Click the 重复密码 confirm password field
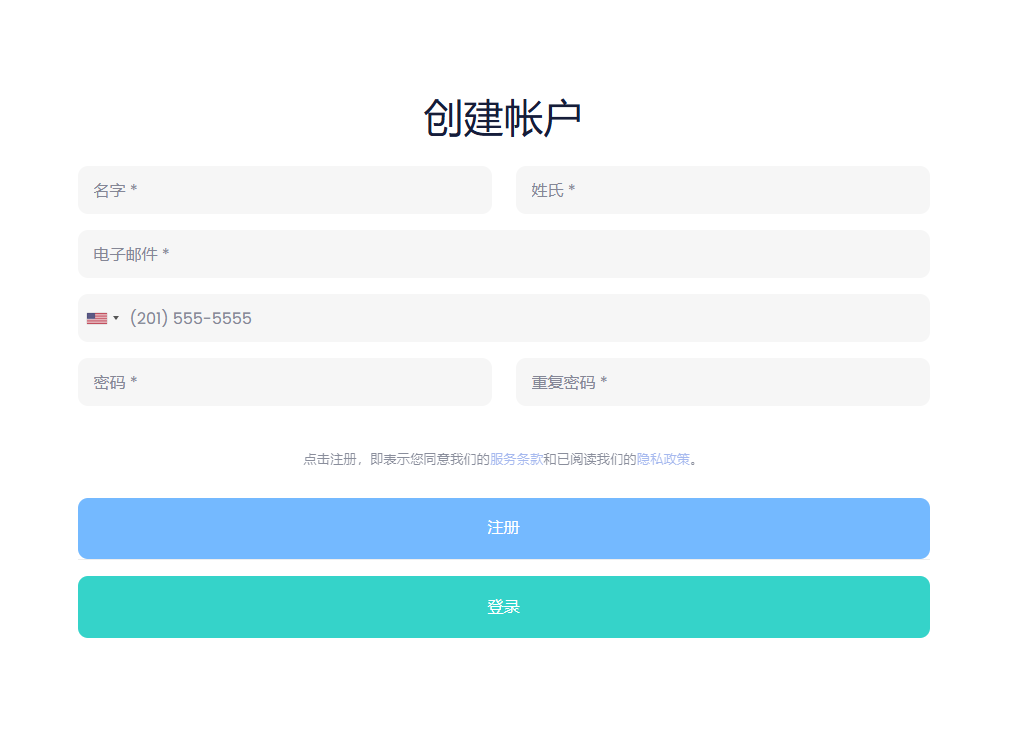 click(722, 382)
